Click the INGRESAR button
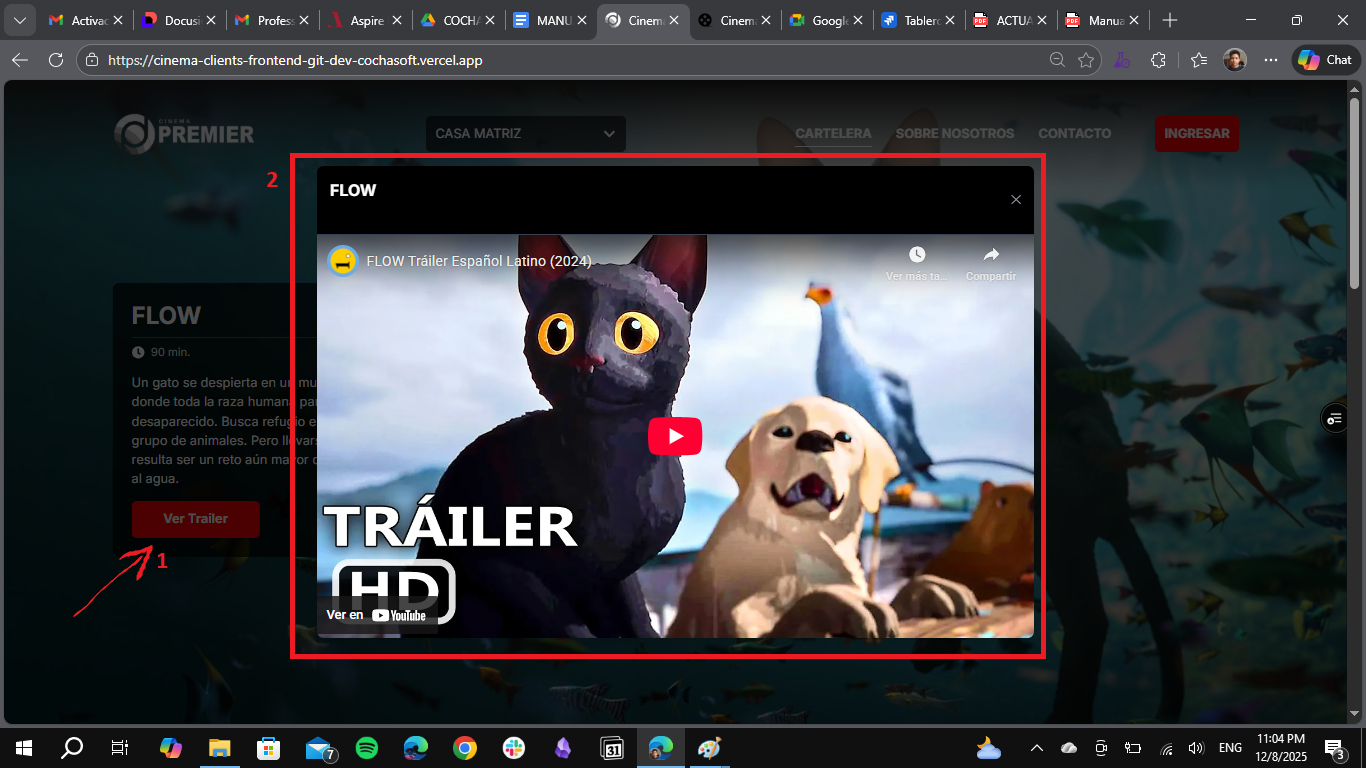 1197,133
